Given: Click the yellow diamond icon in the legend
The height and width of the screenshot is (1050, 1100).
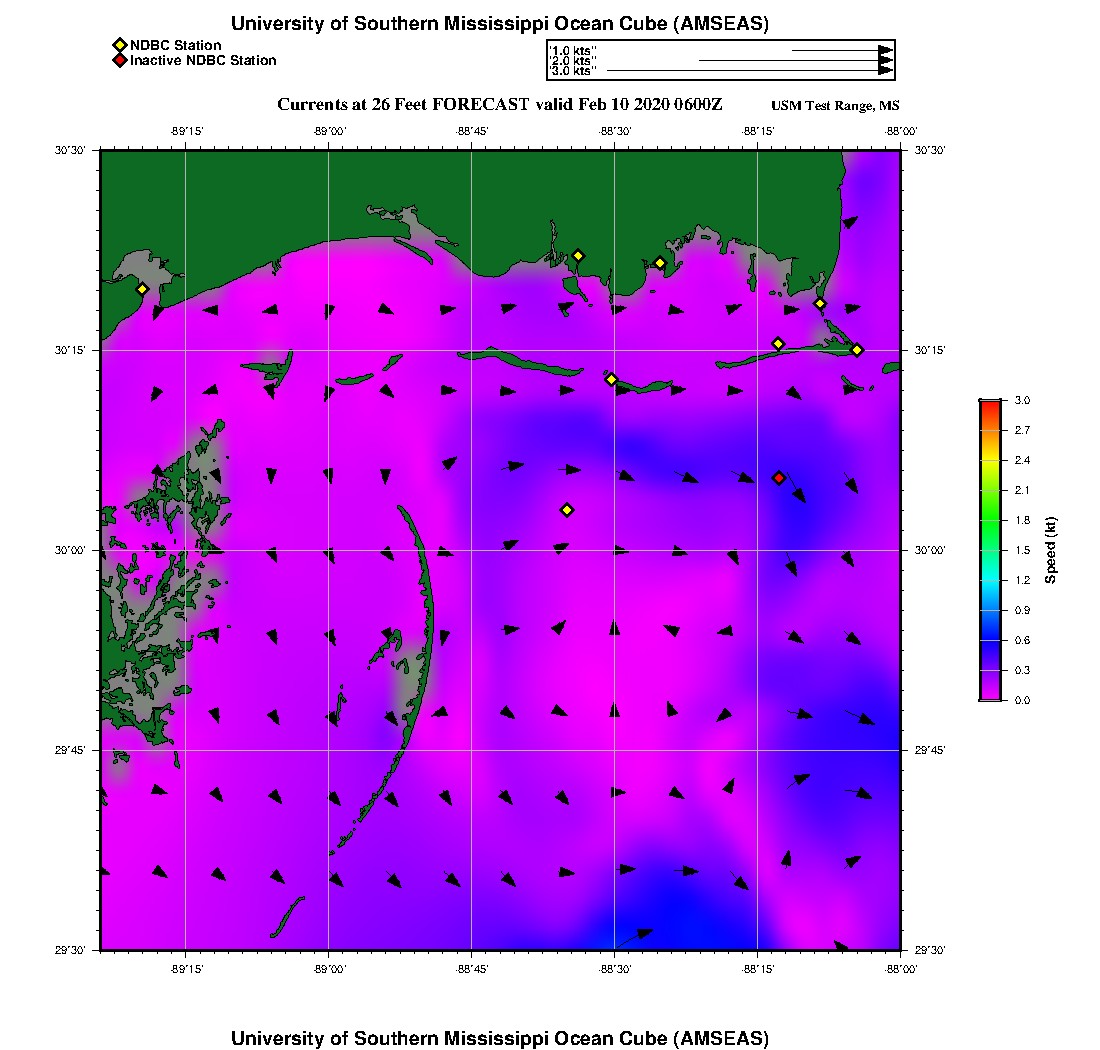Looking at the screenshot, I should (119, 45).
